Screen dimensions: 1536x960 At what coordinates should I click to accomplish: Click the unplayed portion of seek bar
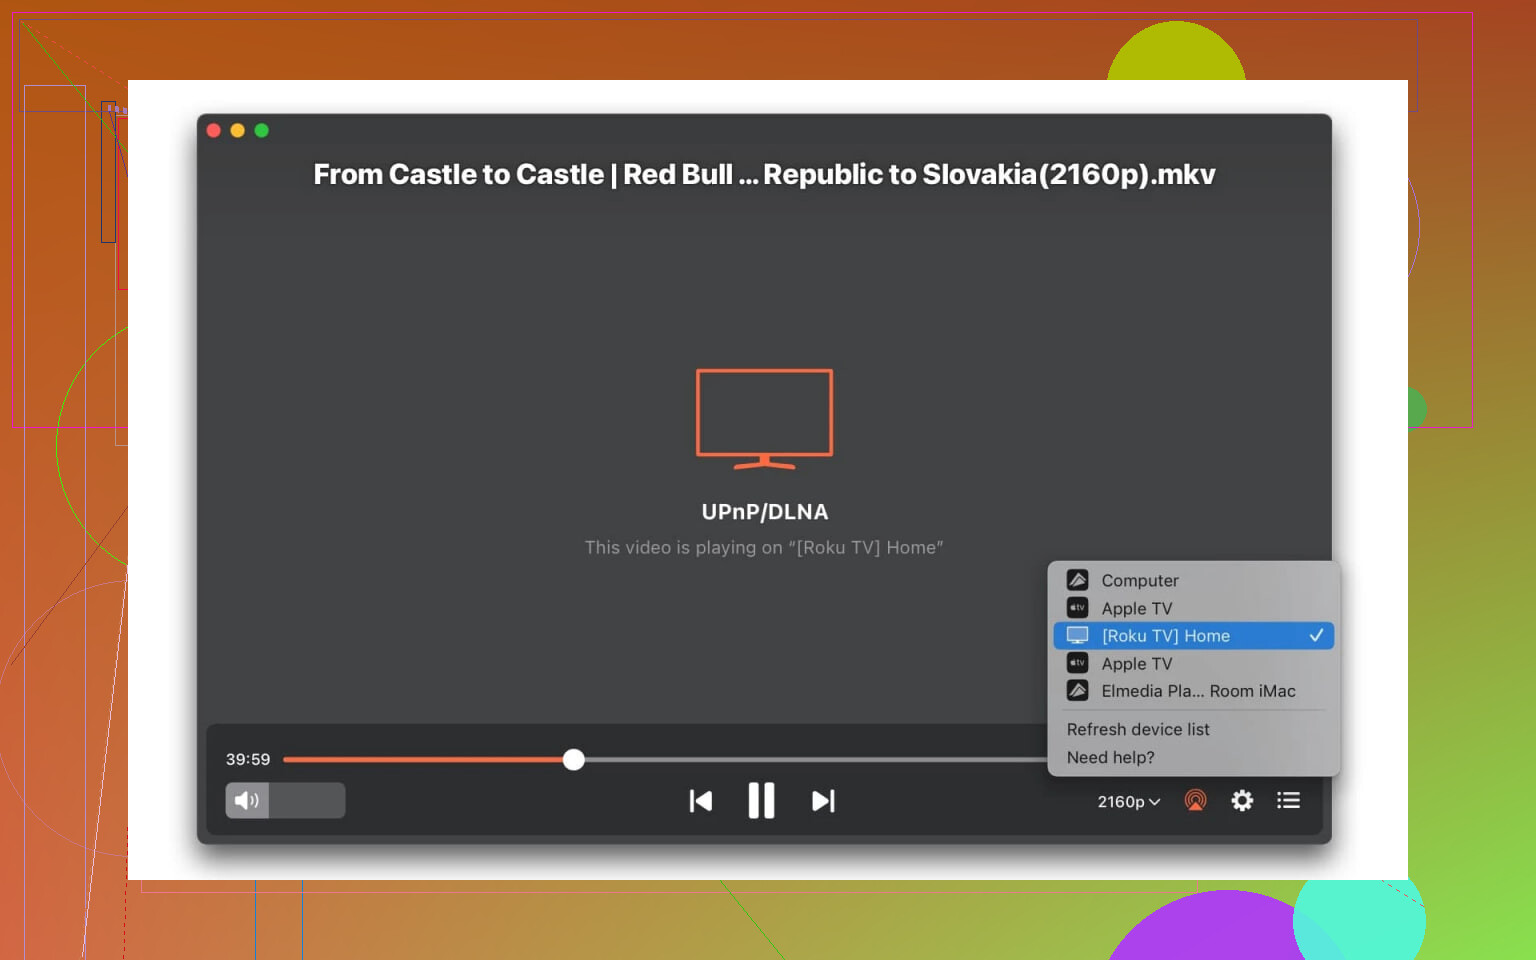[815, 760]
